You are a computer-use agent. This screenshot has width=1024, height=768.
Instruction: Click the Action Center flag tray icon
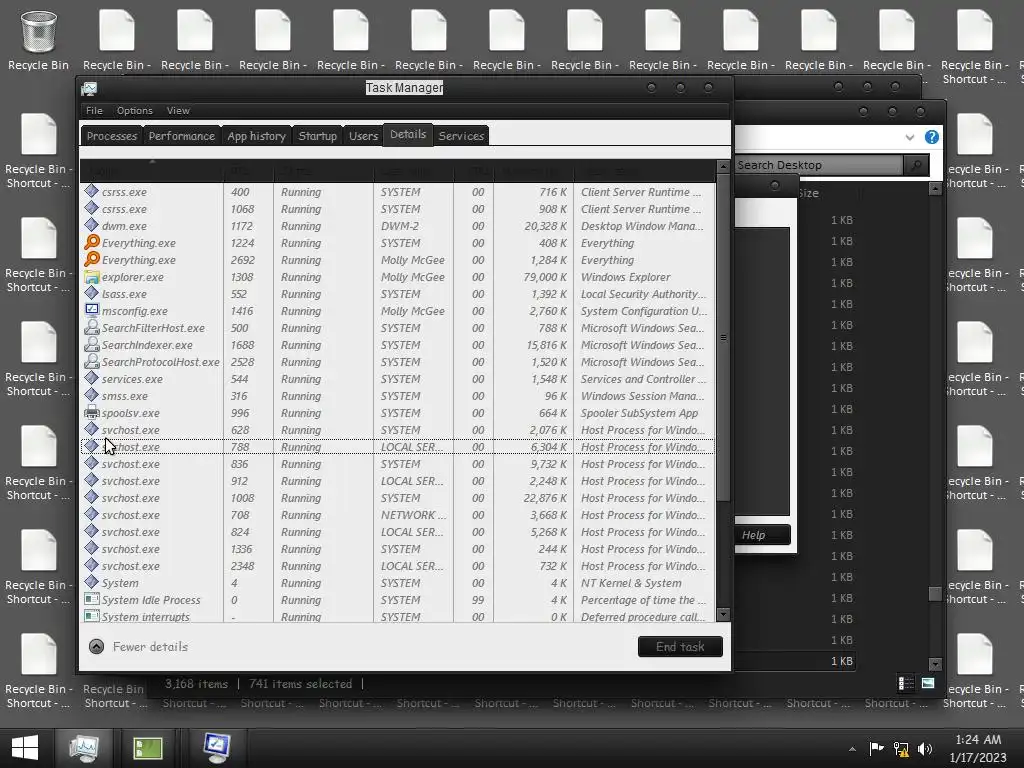point(876,749)
